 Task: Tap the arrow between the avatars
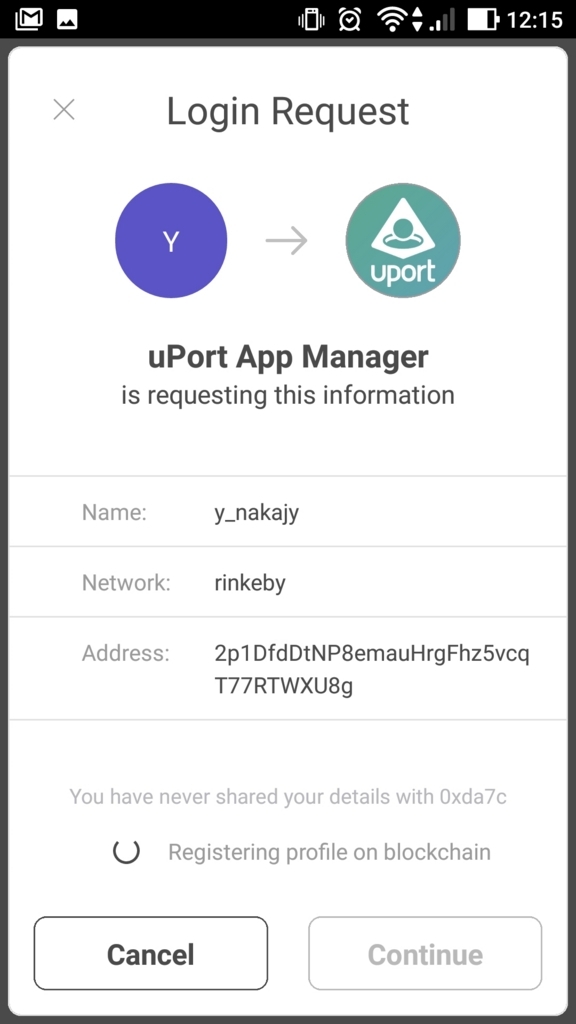click(x=287, y=240)
